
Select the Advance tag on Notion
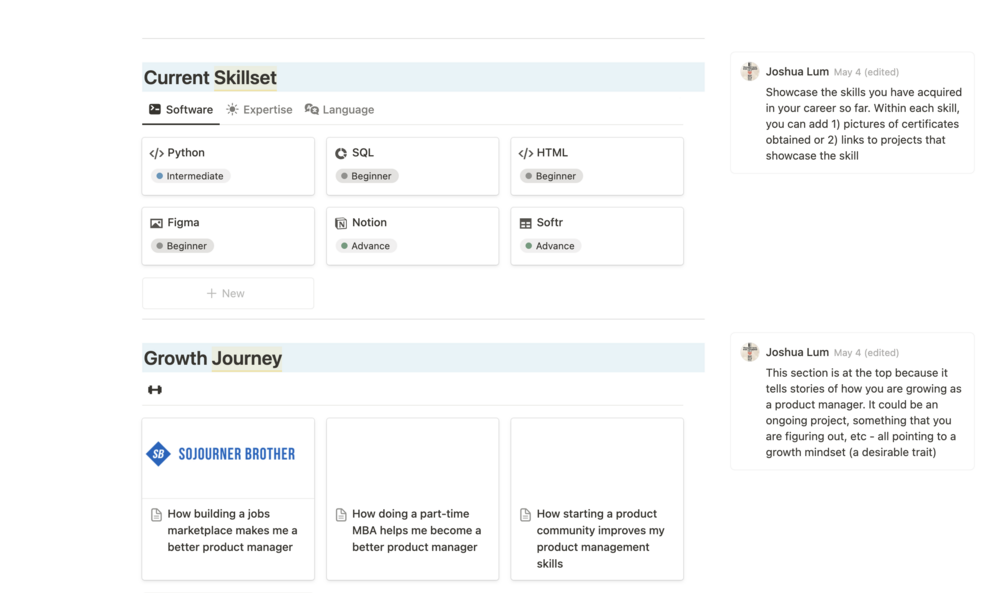point(365,246)
